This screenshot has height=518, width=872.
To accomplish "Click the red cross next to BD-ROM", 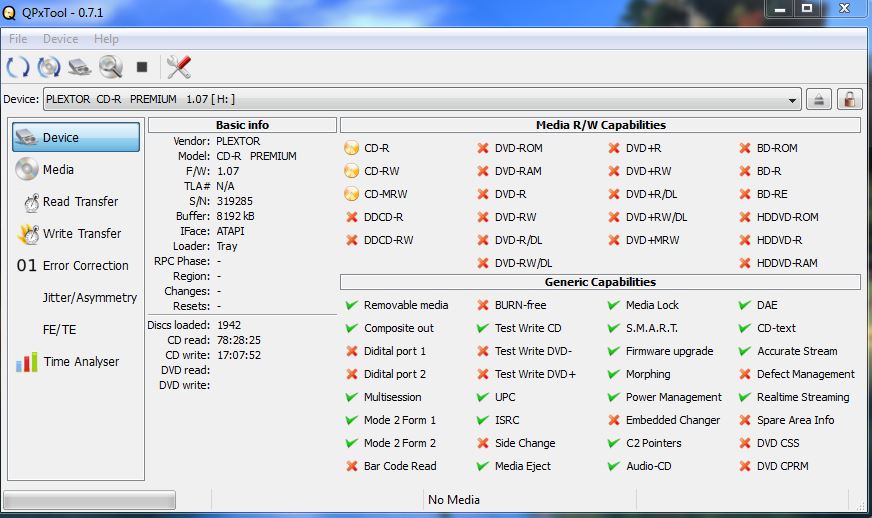I will [x=745, y=148].
